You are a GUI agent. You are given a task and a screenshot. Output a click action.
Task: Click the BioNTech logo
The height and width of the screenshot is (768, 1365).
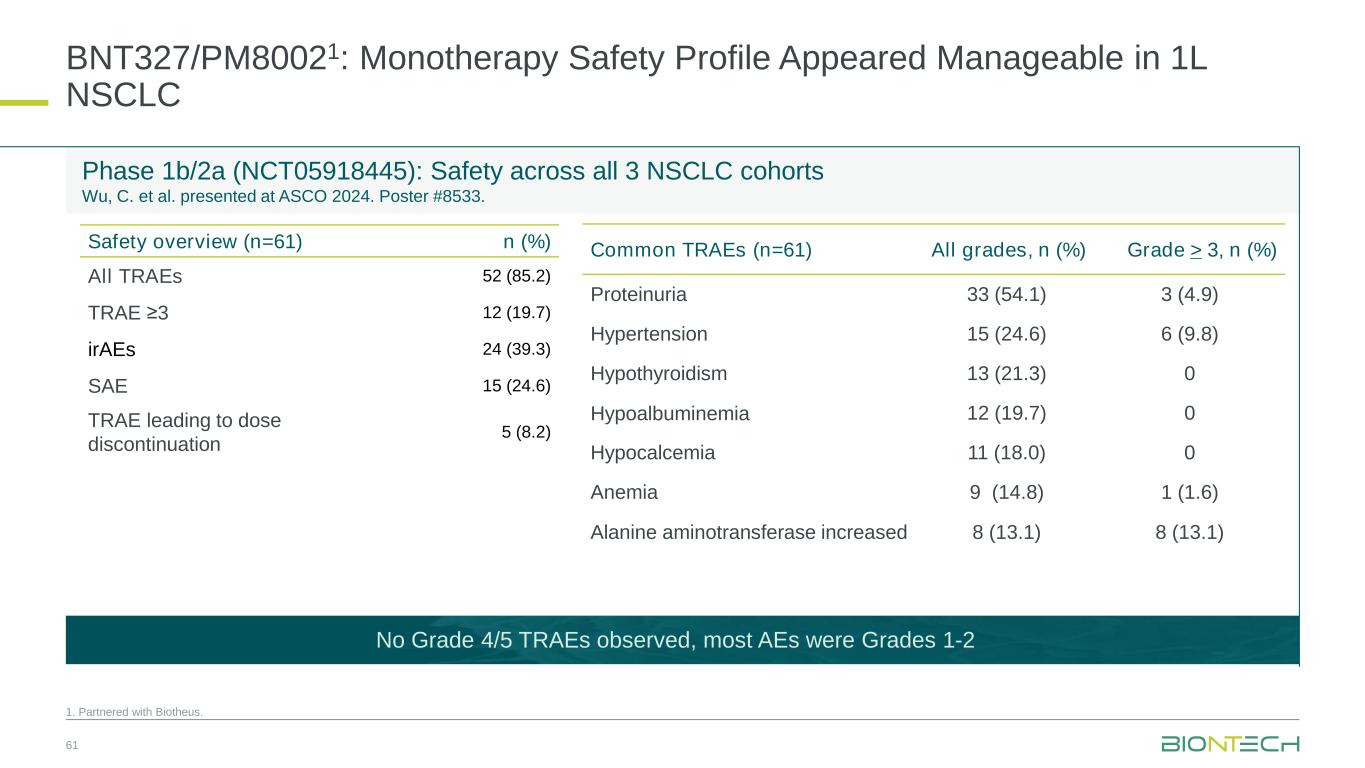pos(1230,744)
